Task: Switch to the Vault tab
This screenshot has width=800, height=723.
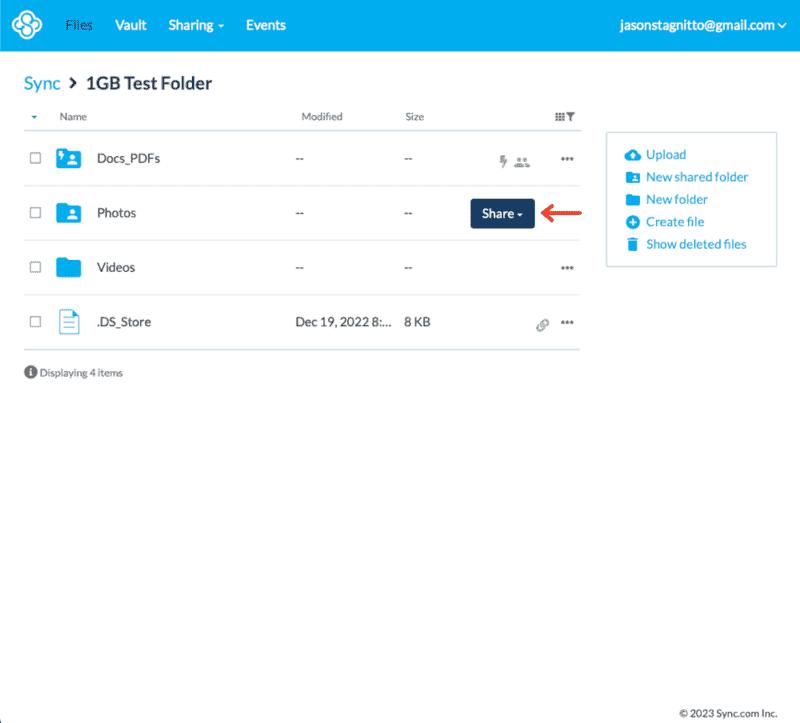Action: coord(131,25)
